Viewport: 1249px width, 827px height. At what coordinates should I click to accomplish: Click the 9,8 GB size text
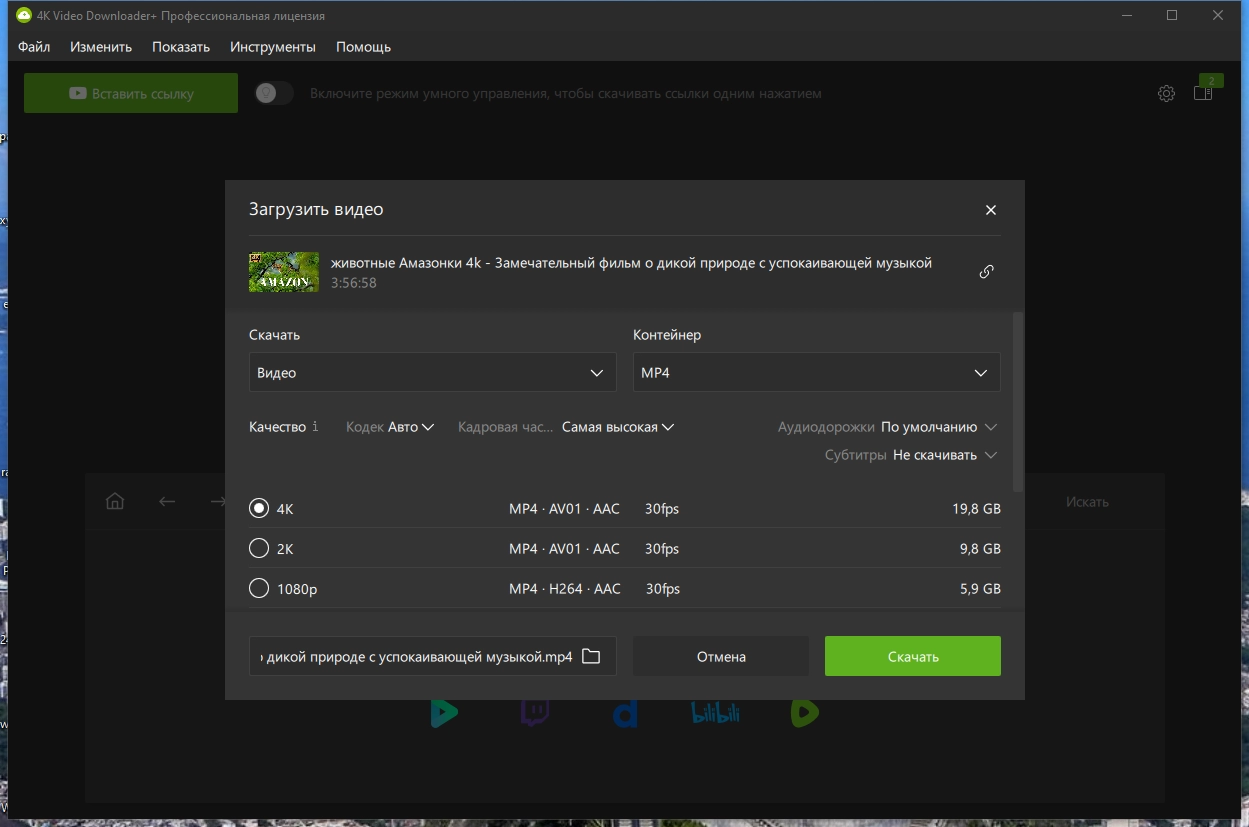point(980,549)
